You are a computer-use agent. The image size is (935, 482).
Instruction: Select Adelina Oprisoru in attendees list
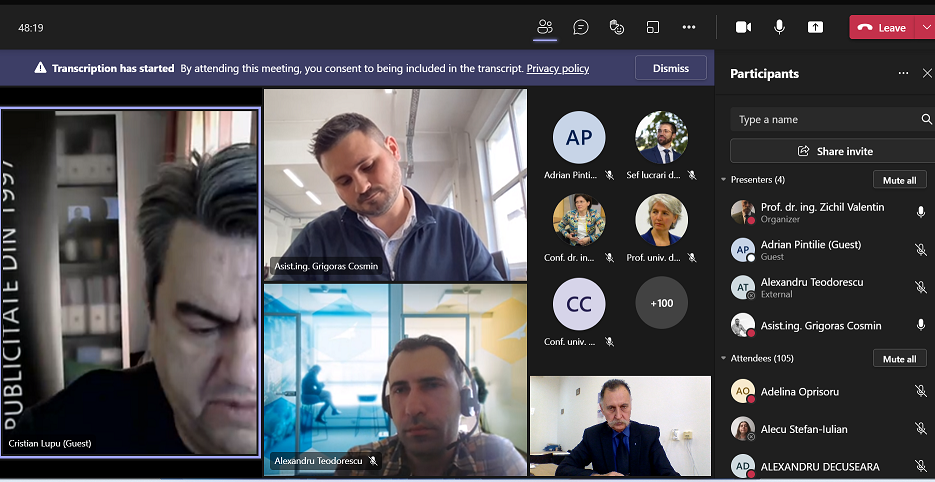coord(801,392)
